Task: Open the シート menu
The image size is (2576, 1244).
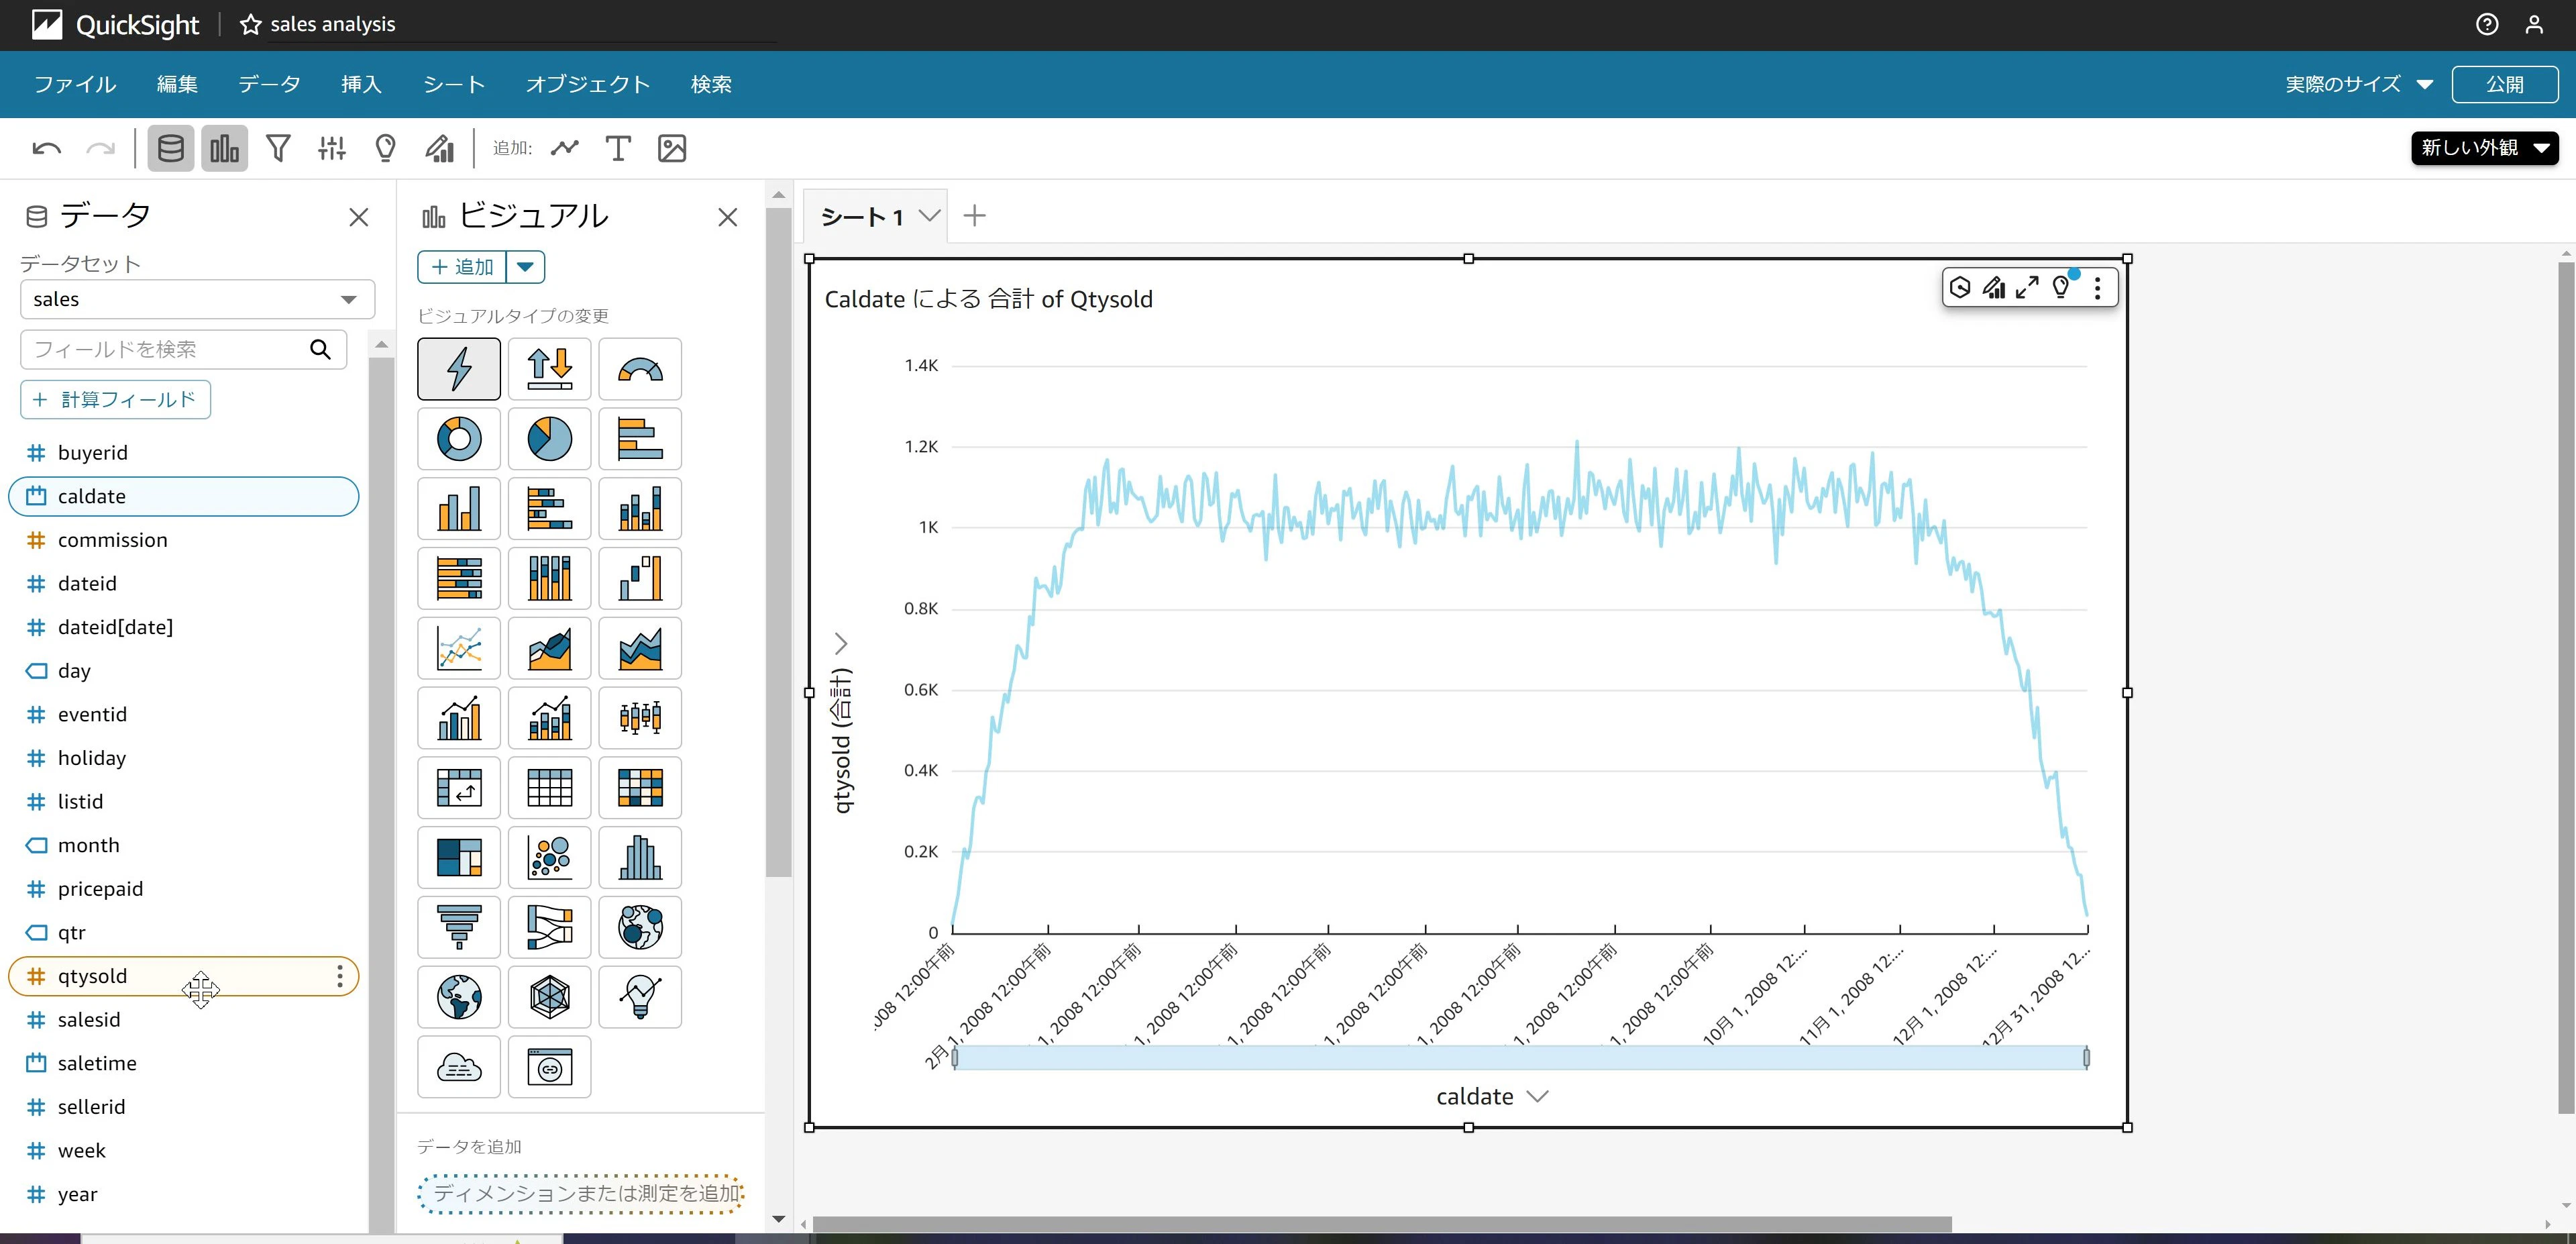Action: pos(454,84)
